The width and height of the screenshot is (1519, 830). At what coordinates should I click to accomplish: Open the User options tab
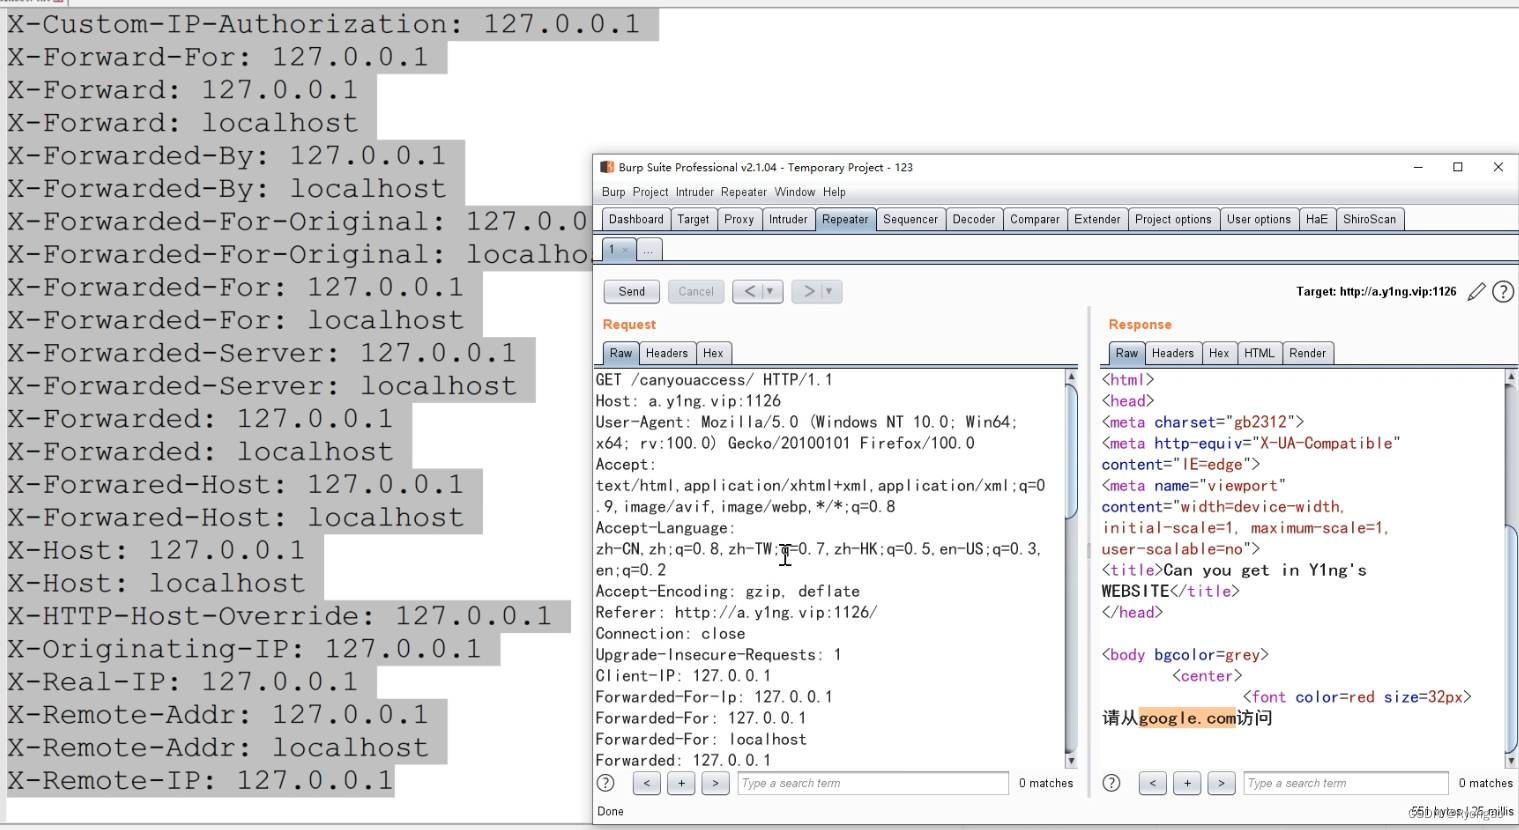tap(1258, 219)
